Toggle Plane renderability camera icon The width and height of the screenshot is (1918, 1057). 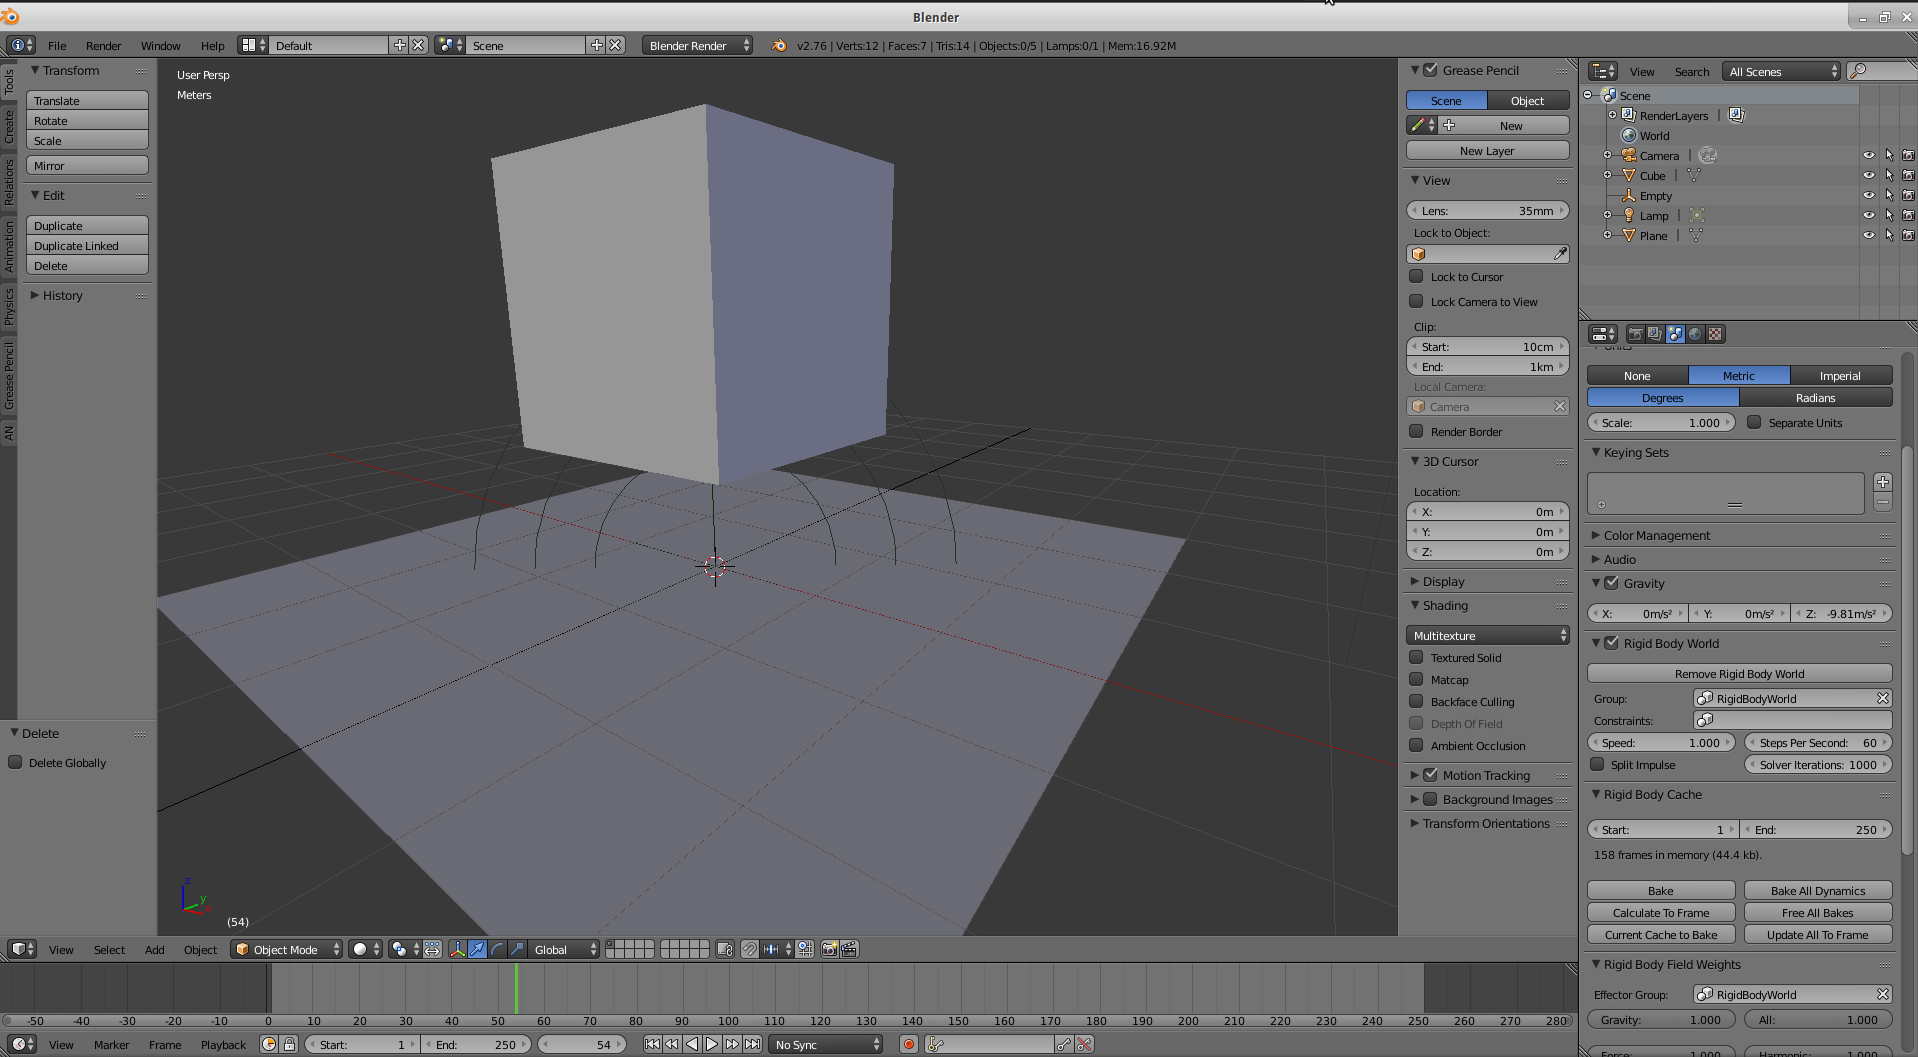[1908, 235]
